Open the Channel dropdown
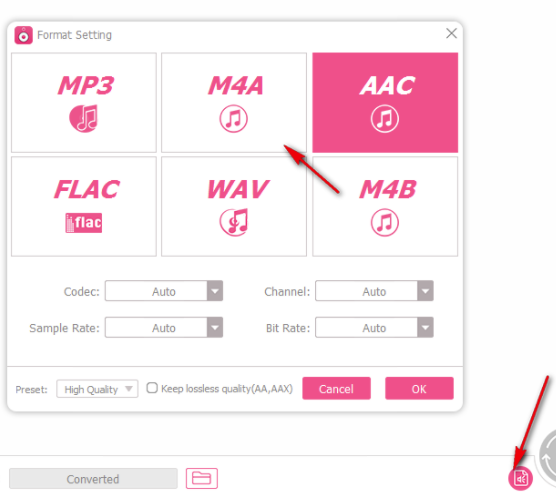Image resolution: width=556 pixels, height=497 pixels. [374, 291]
